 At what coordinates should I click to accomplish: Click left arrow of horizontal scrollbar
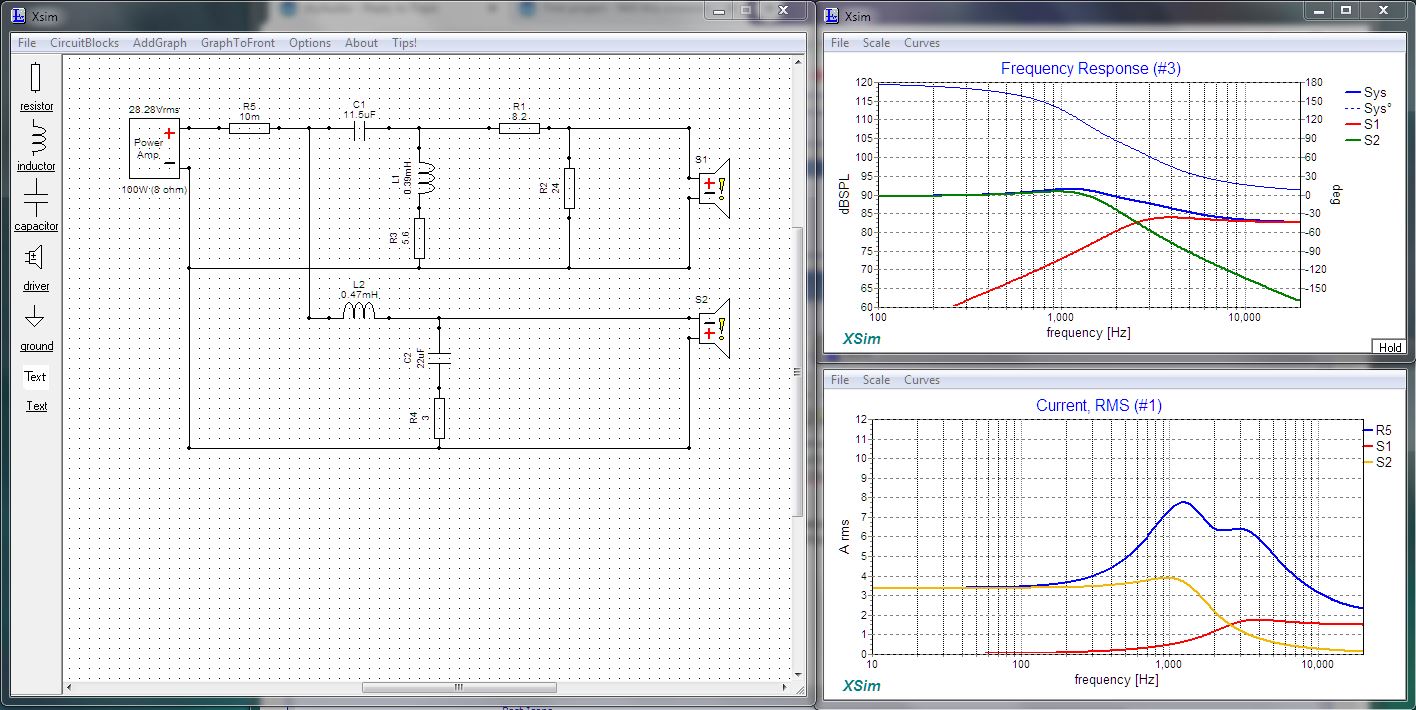[x=70, y=687]
